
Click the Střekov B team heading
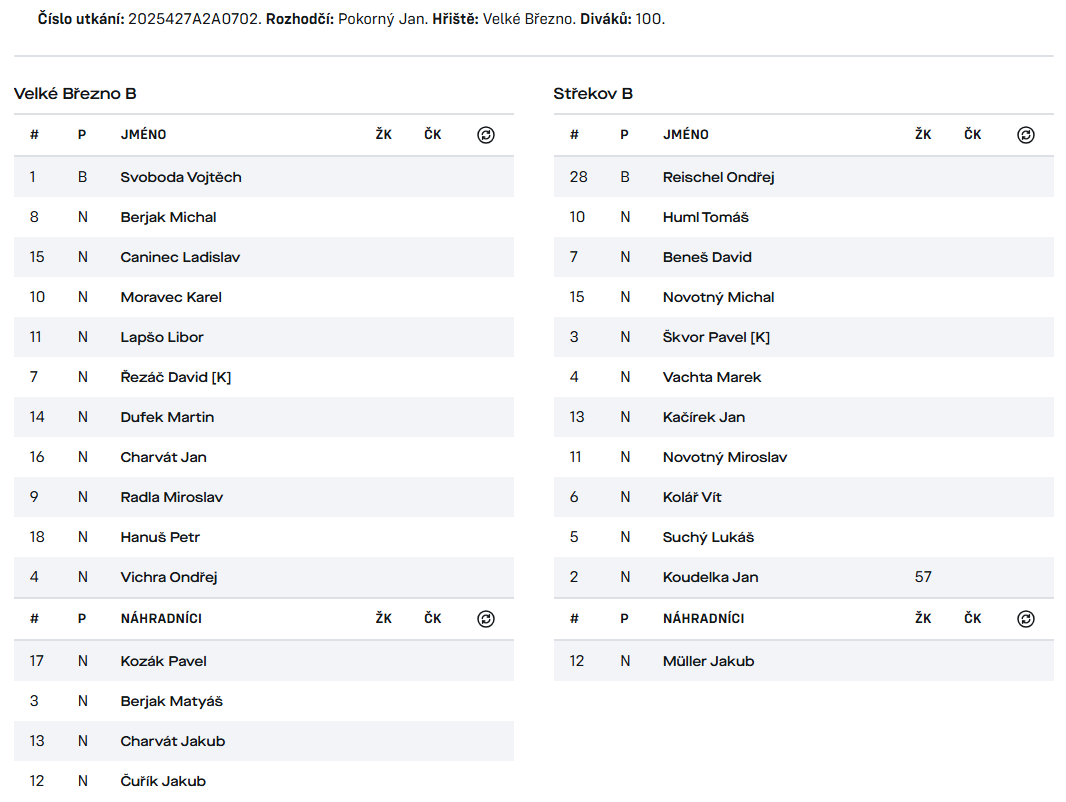(593, 94)
